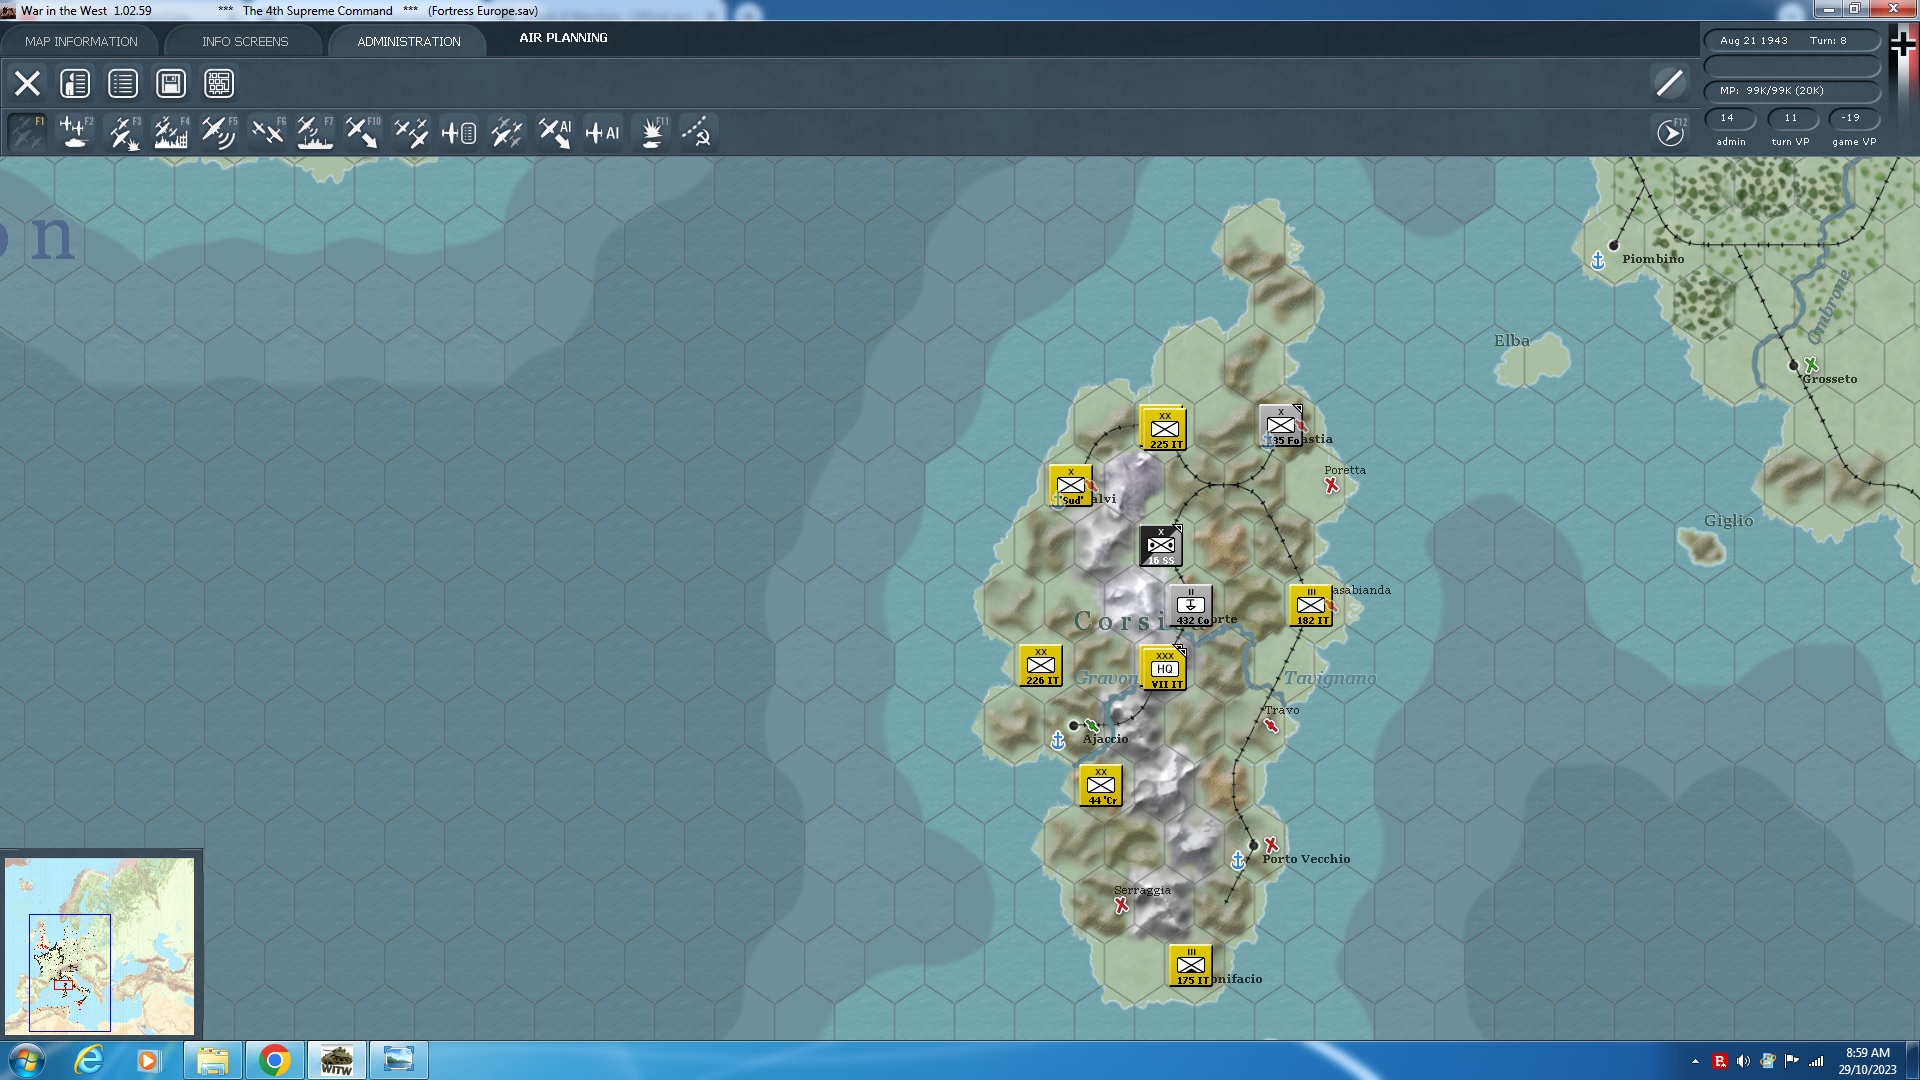Click the F12 end-of-turn arrow icon

(1668, 131)
